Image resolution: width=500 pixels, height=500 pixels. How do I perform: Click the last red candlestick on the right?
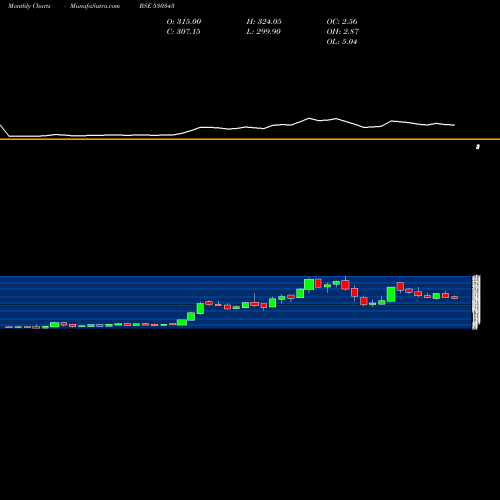tap(455, 297)
